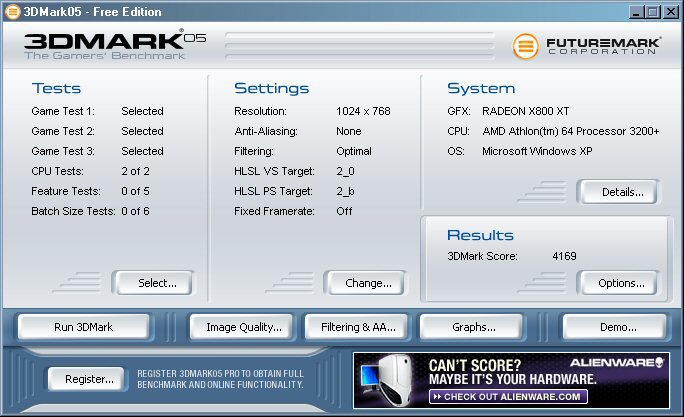Click the HLSL VS Target value 2_0
Viewport: 684px width, 417px height.
click(x=345, y=171)
